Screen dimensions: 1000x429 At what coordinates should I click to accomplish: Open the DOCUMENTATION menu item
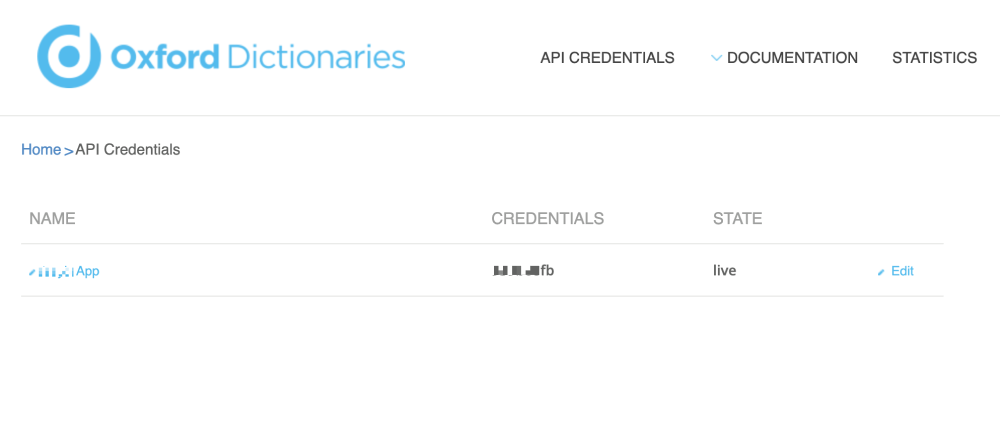[x=792, y=58]
